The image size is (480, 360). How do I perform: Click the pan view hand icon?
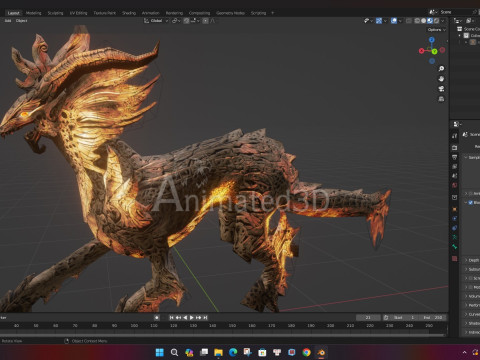click(x=441, y=79)
